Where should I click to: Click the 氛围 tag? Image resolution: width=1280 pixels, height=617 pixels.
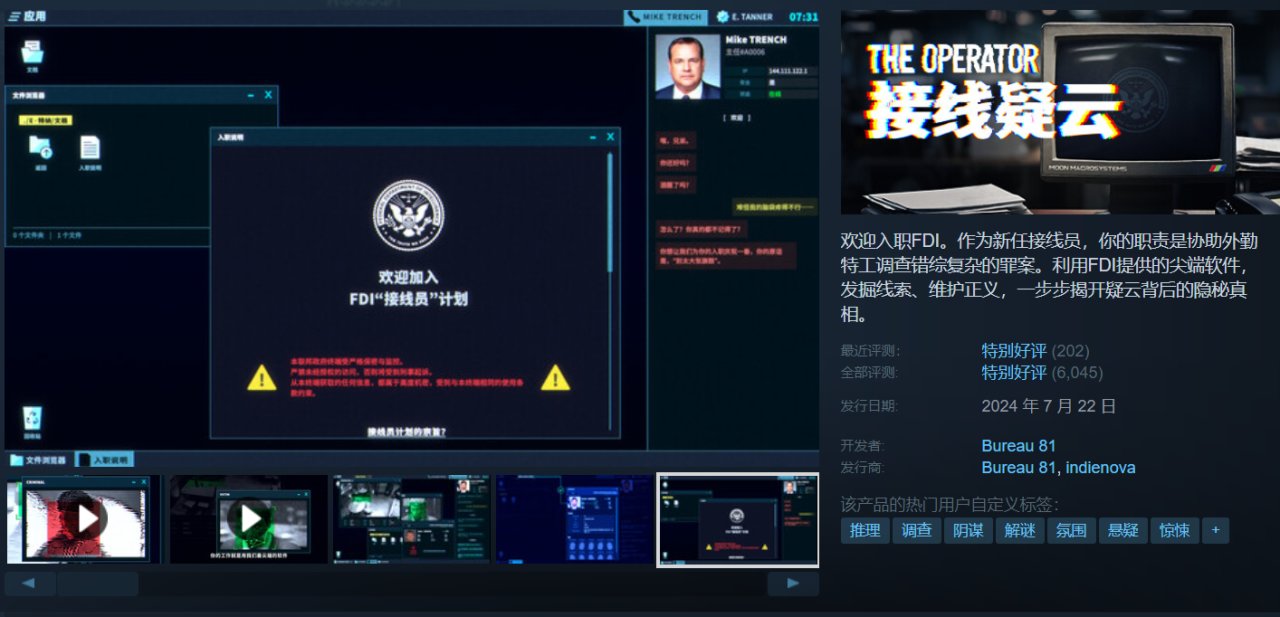click(1072, 531)
